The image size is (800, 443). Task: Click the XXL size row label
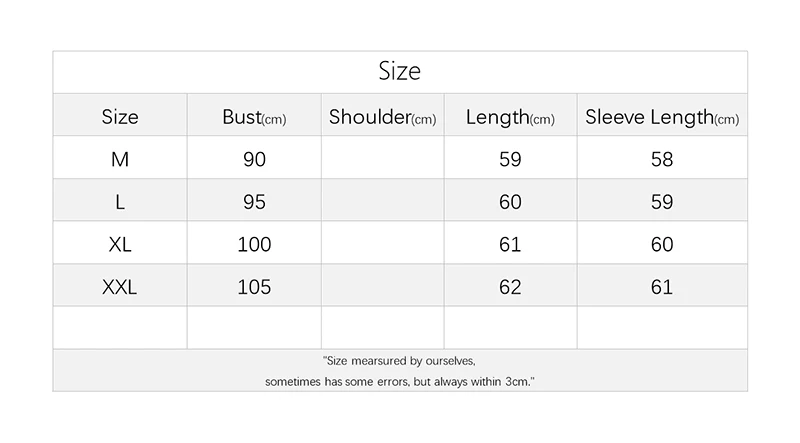click(119, 287)
